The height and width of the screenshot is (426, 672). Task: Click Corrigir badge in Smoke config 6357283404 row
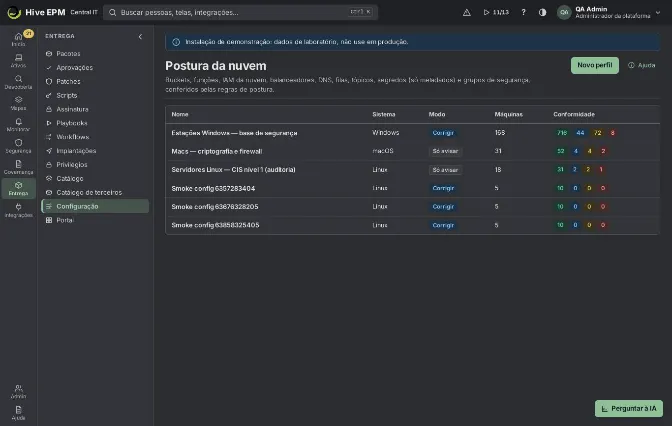[443, 188]
